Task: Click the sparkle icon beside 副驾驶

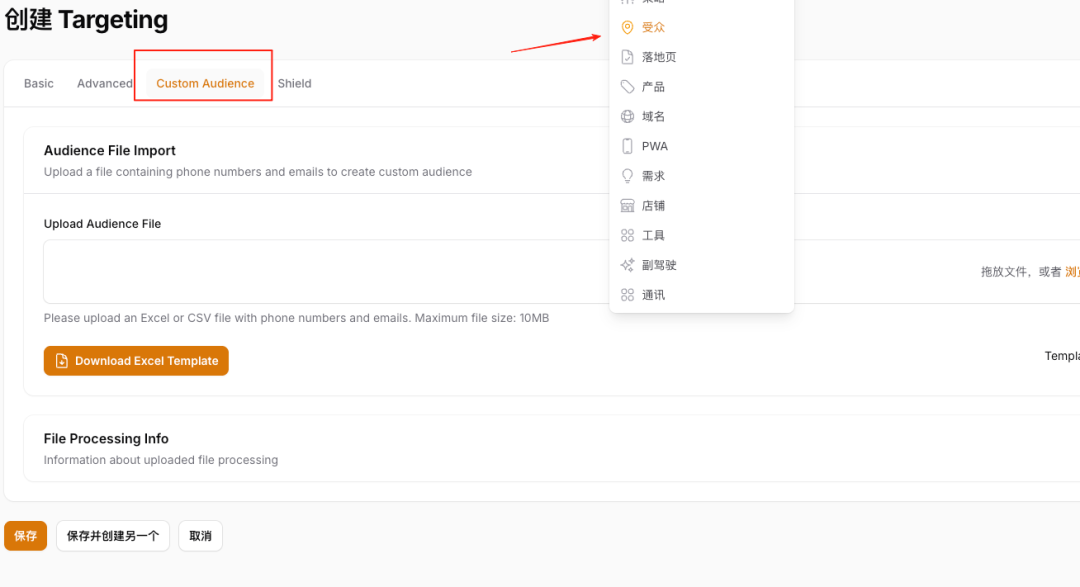Action: tap(627, 265)
